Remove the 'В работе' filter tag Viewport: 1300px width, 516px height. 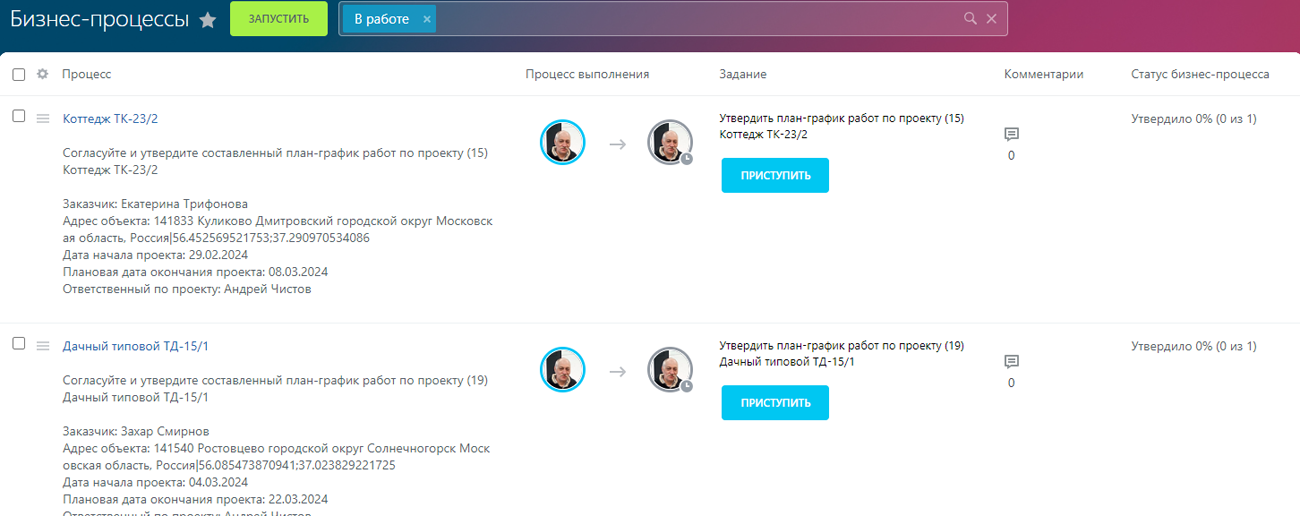427,19
